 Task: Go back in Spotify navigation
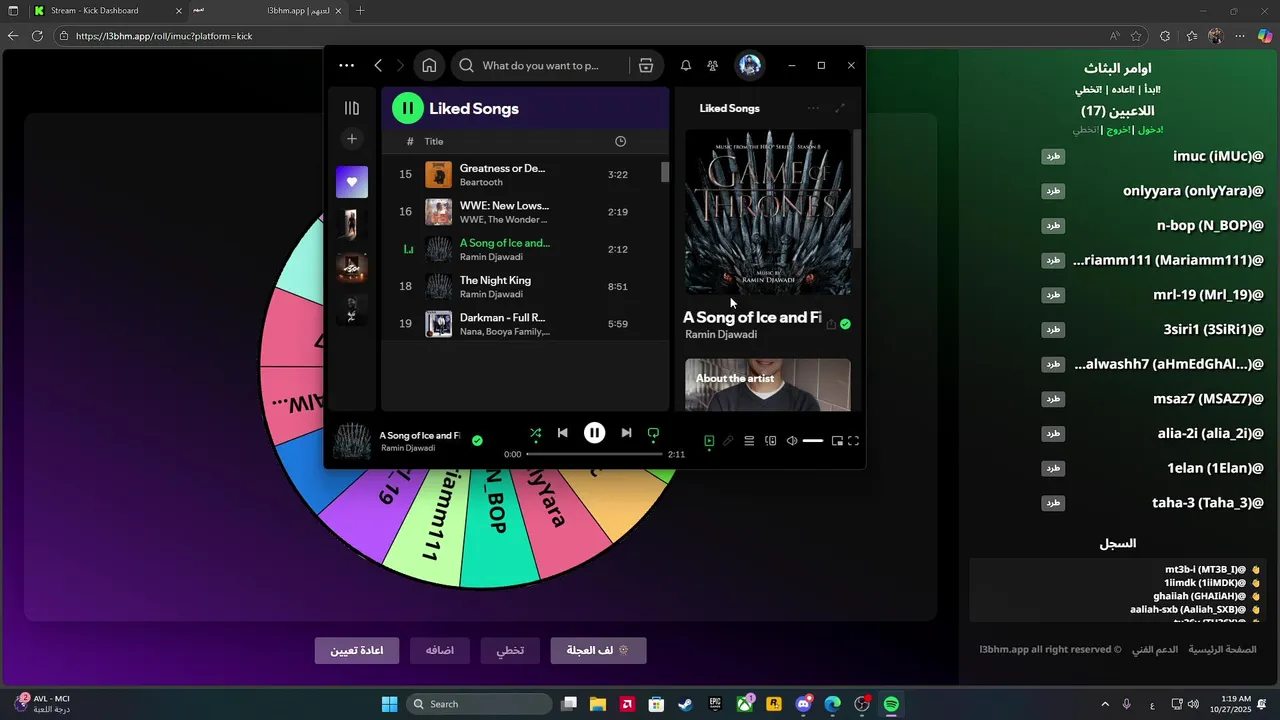click(378, 66)
